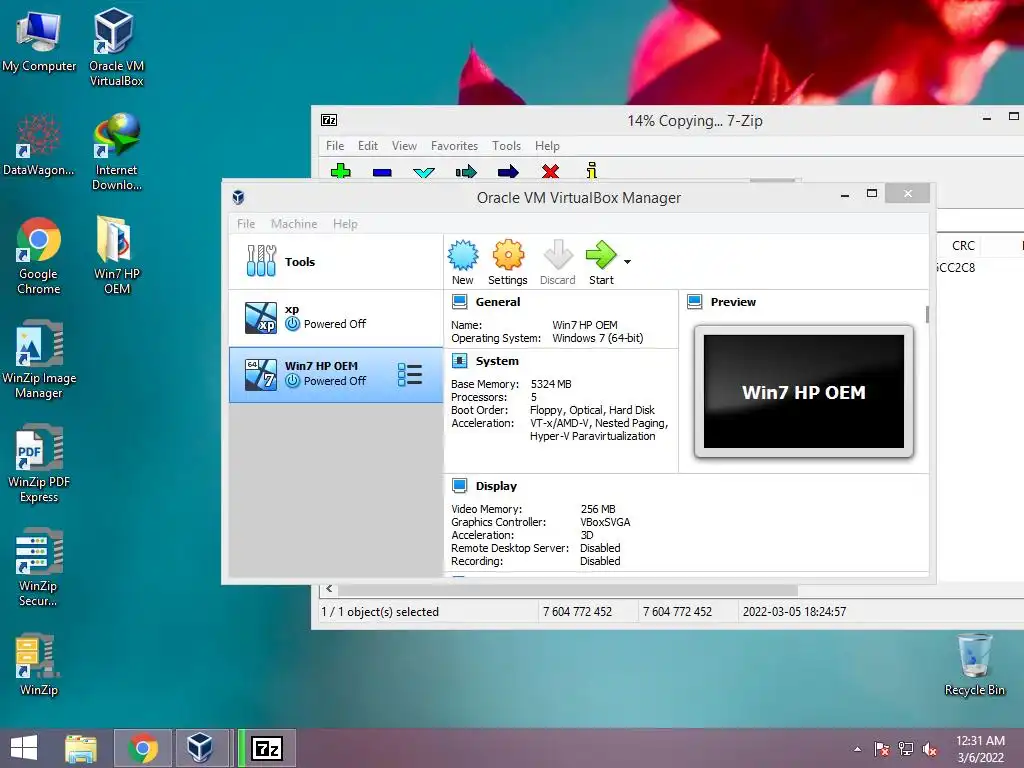Open the 7-Zip File menu
1024x768 pixels.
click(335, 146)
